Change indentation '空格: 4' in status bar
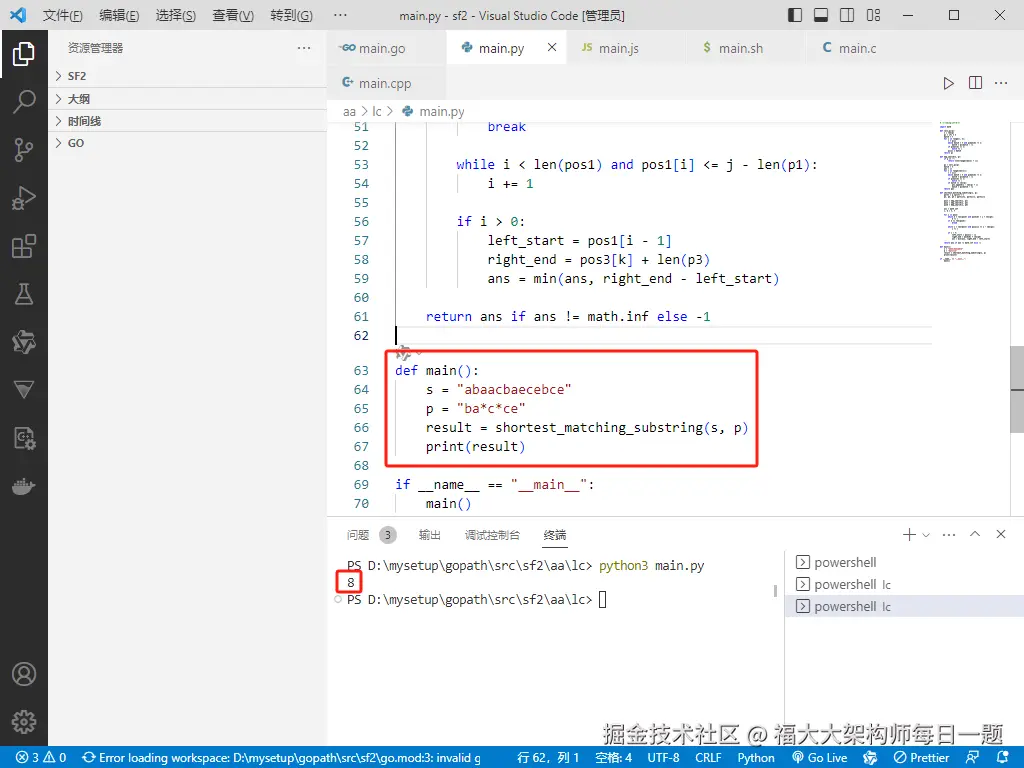 pos(613,758)
